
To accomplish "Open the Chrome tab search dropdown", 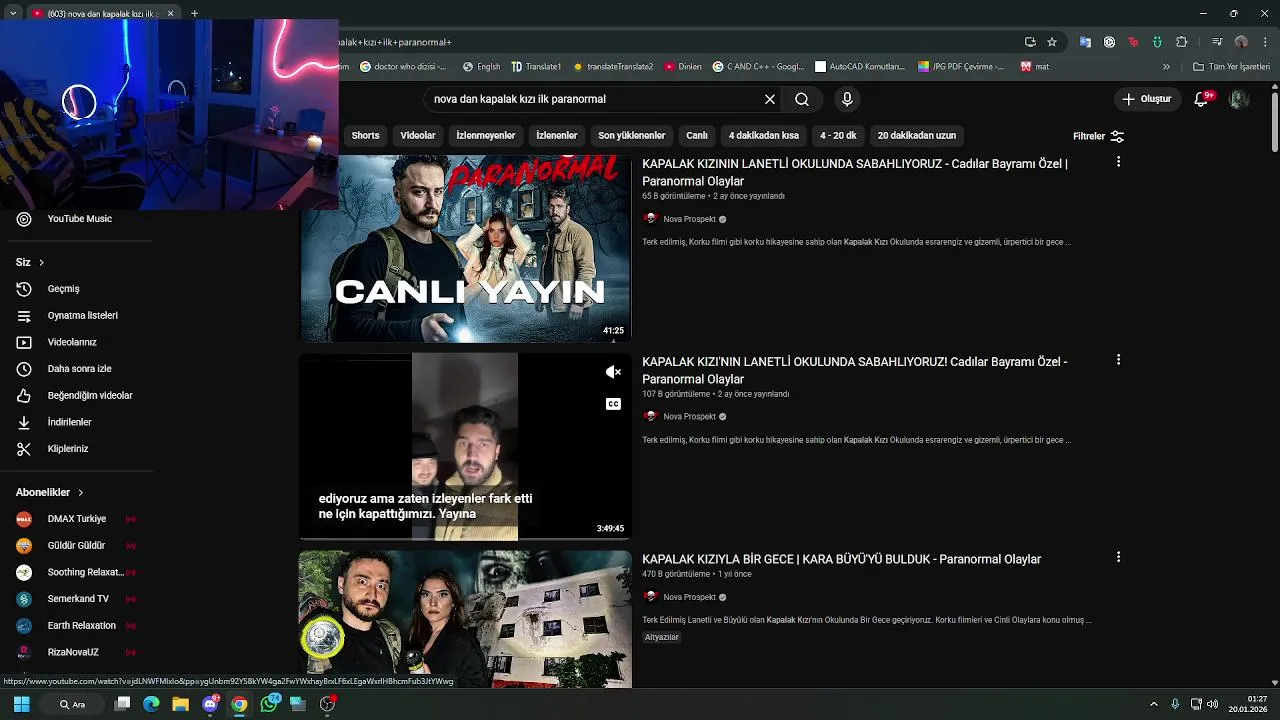I will [12, 13].
